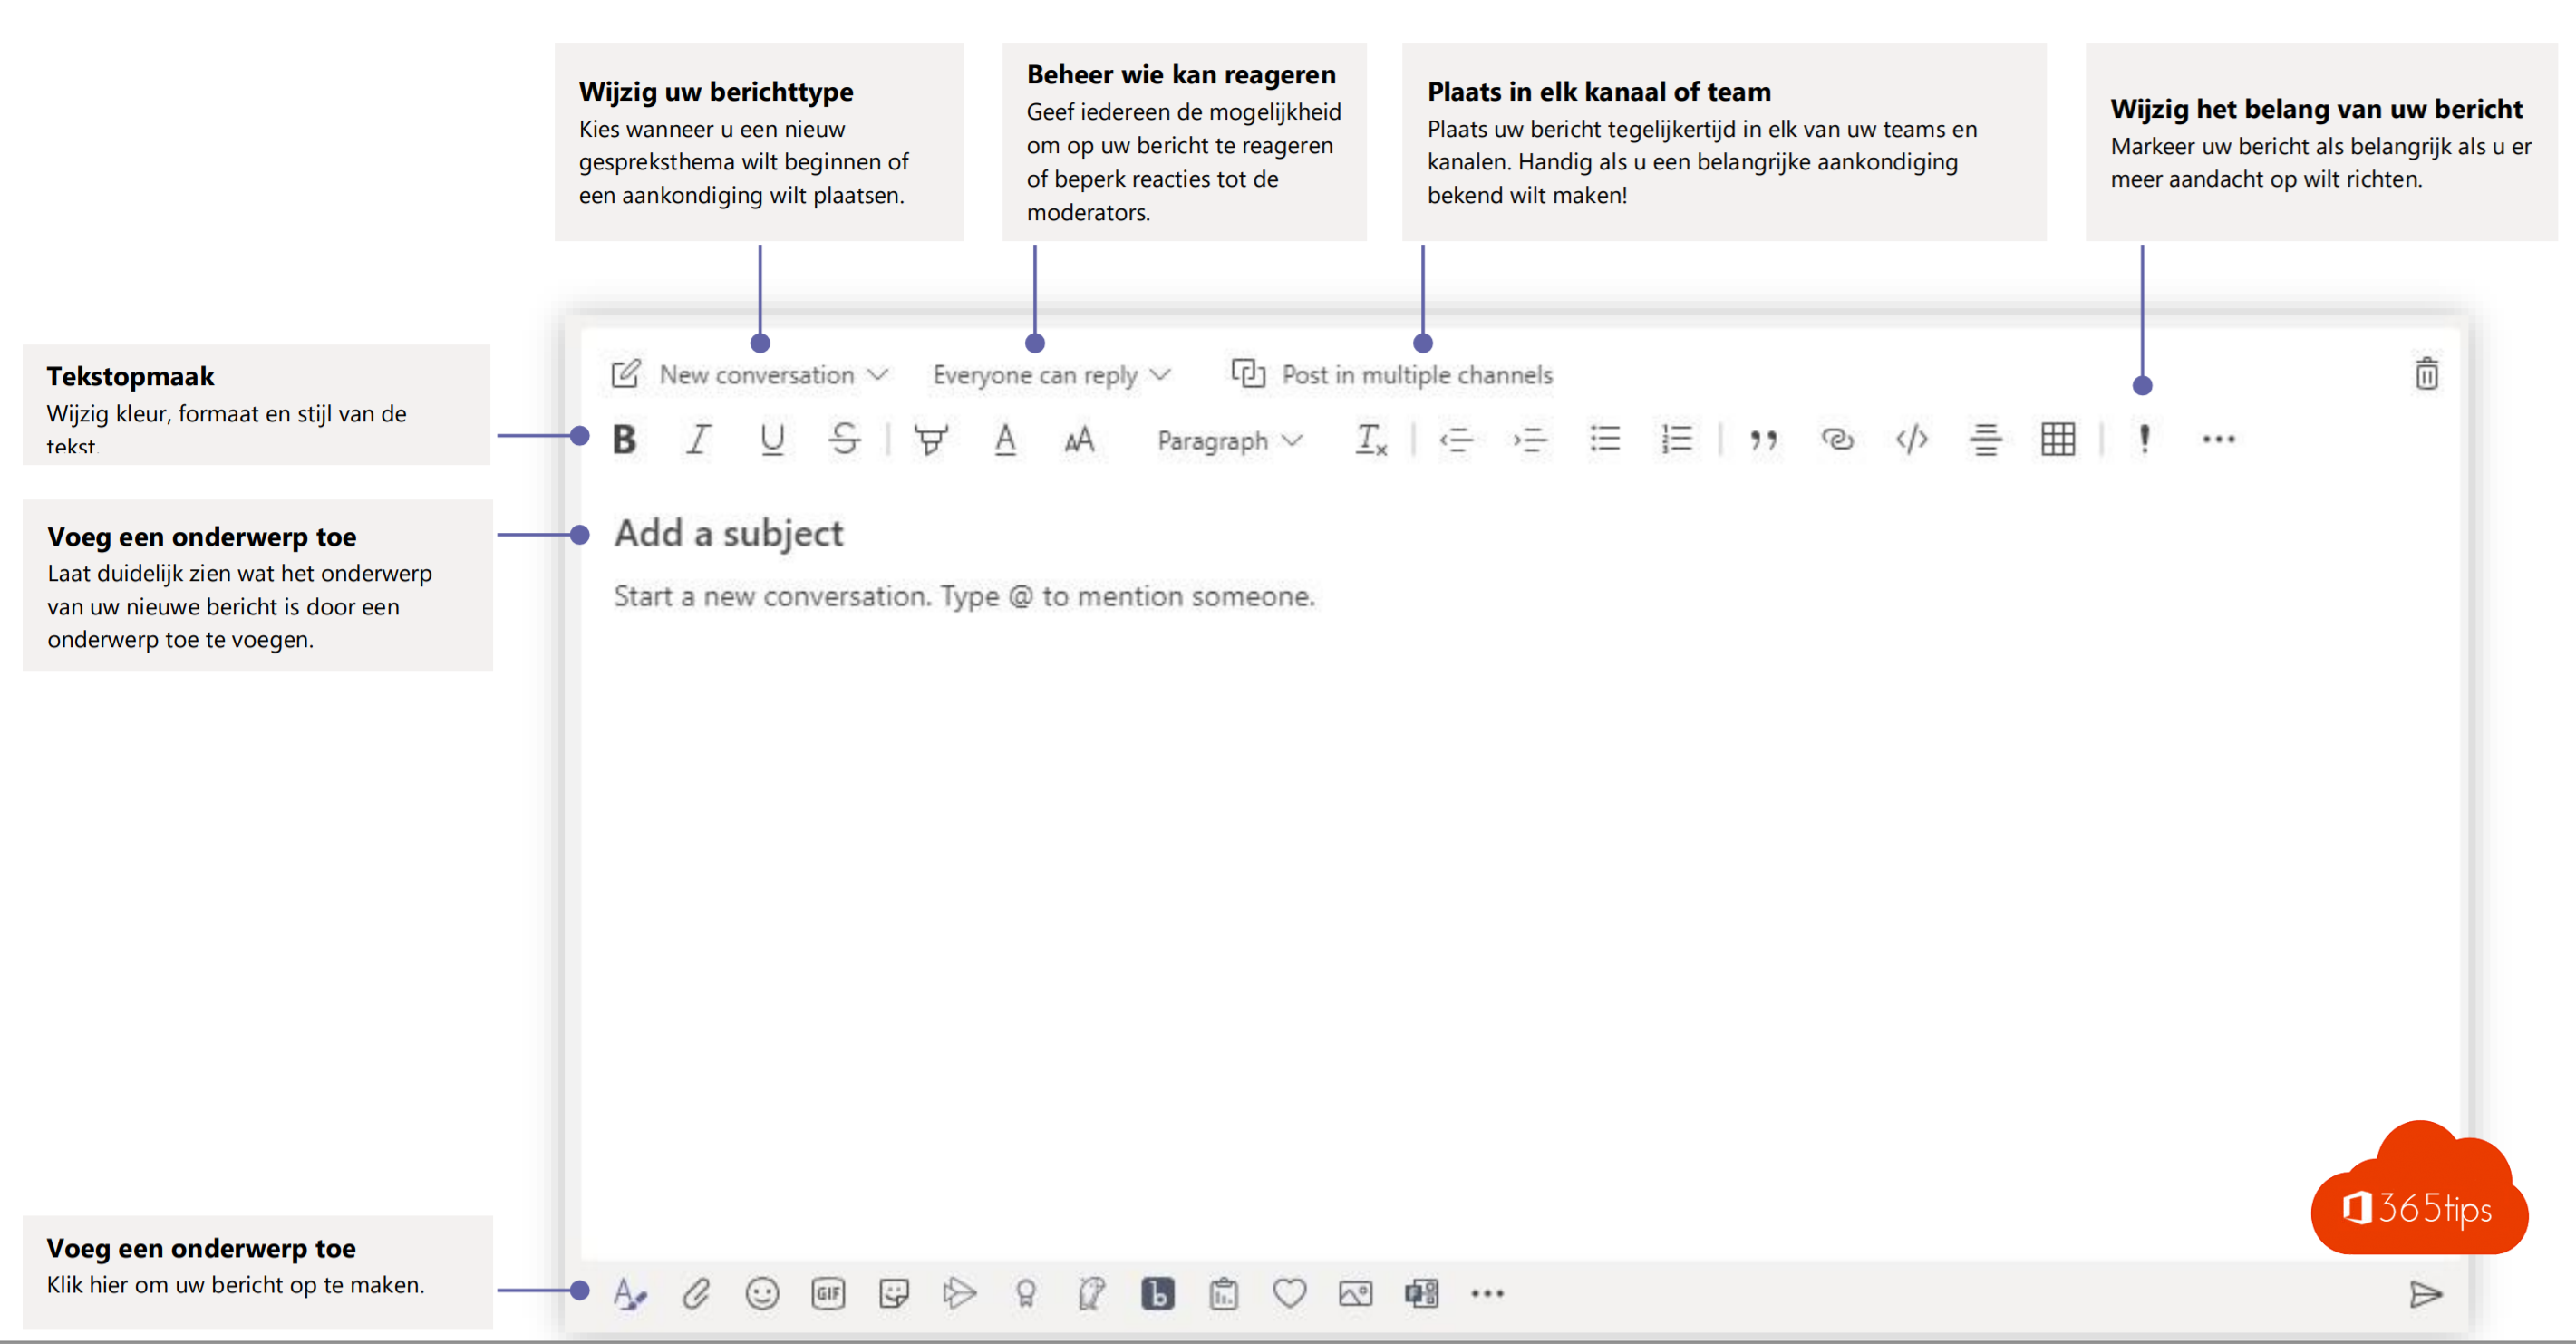Delete the draft with the trash icon

pyautogui.click(x=2426, y=374)
